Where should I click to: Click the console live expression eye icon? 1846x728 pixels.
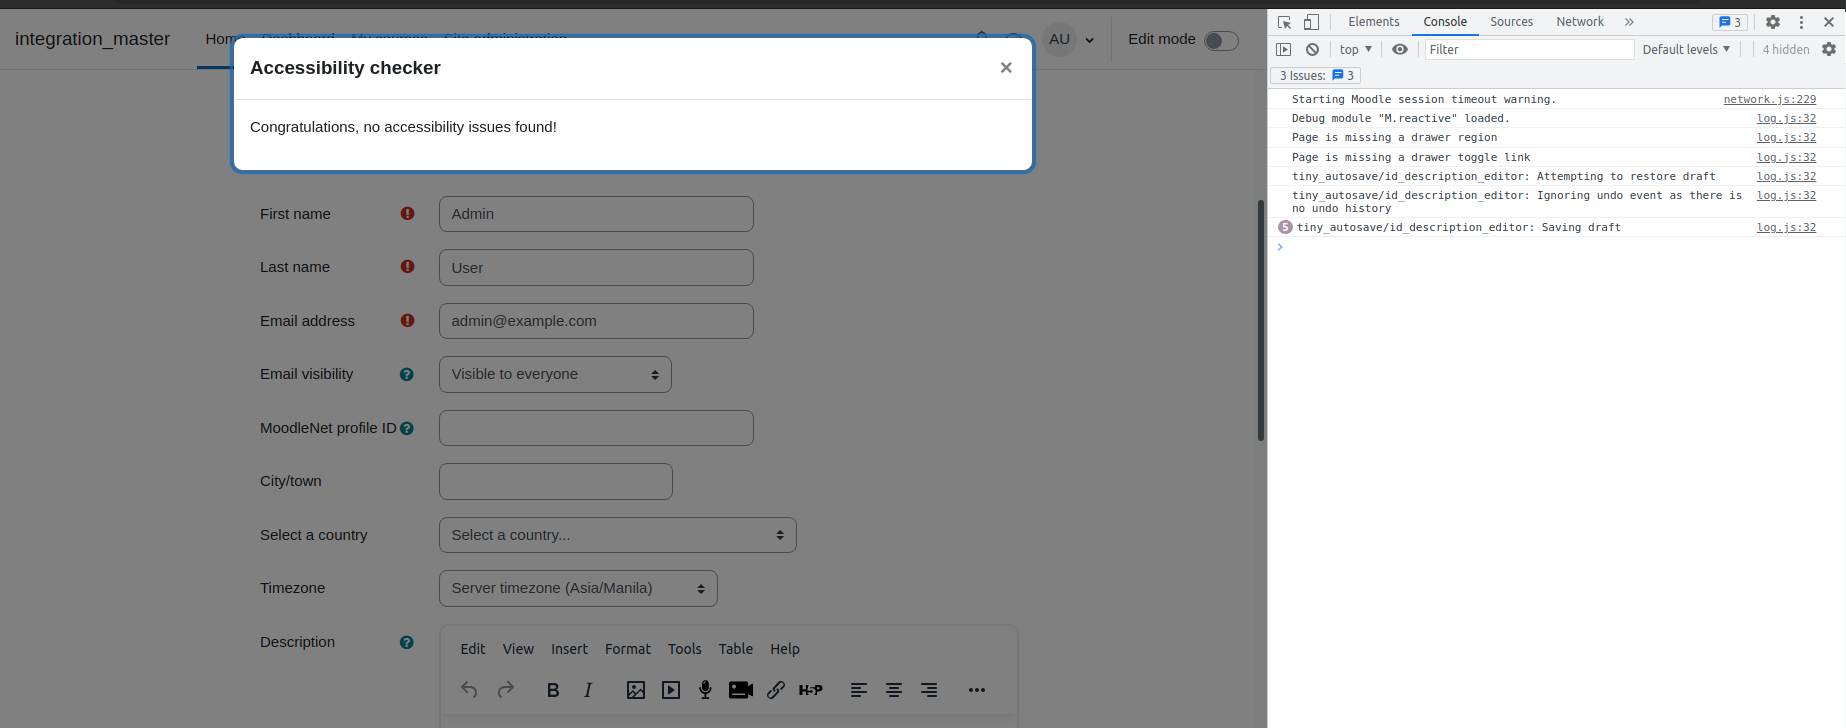tap(1400, 49)
